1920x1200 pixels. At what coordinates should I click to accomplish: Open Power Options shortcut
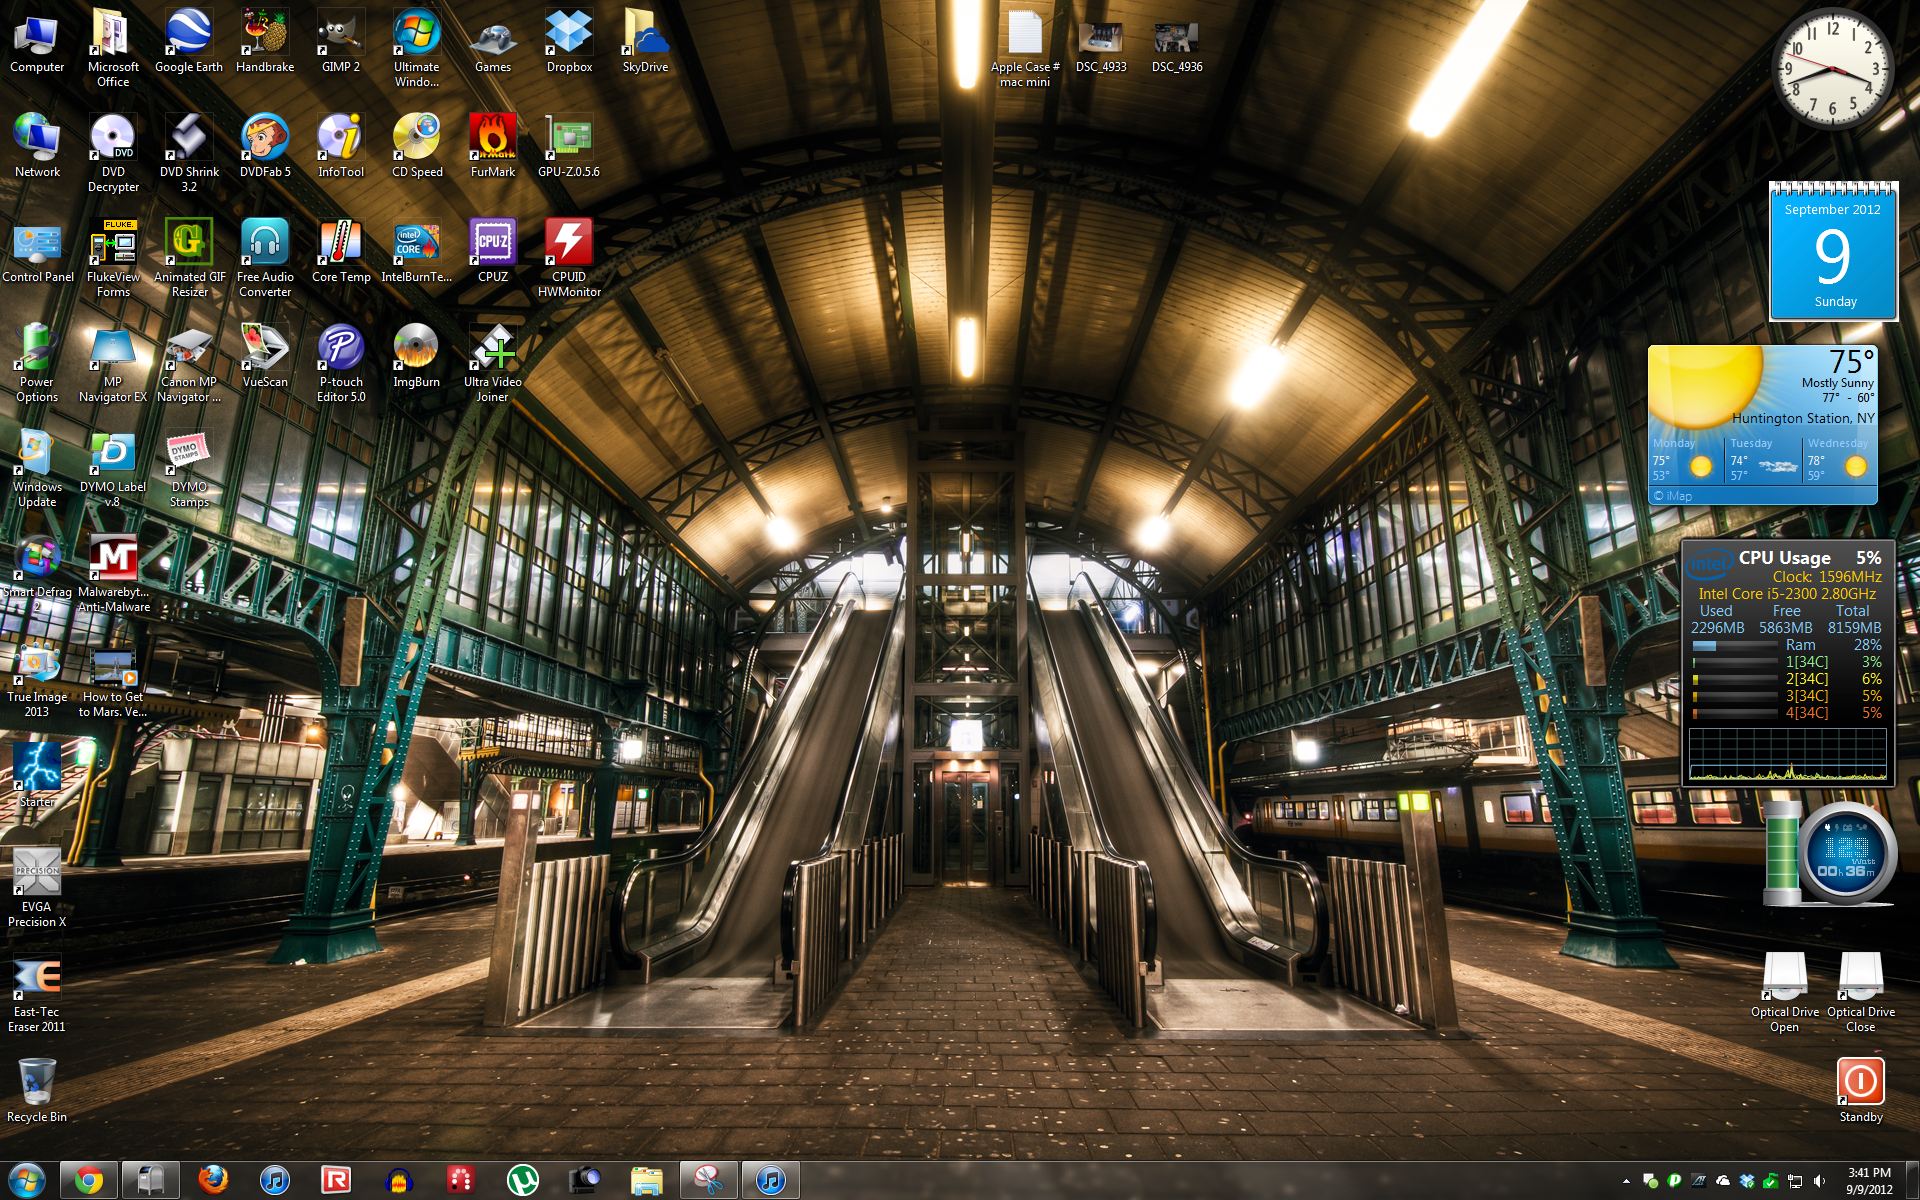(x=37, y=363)
